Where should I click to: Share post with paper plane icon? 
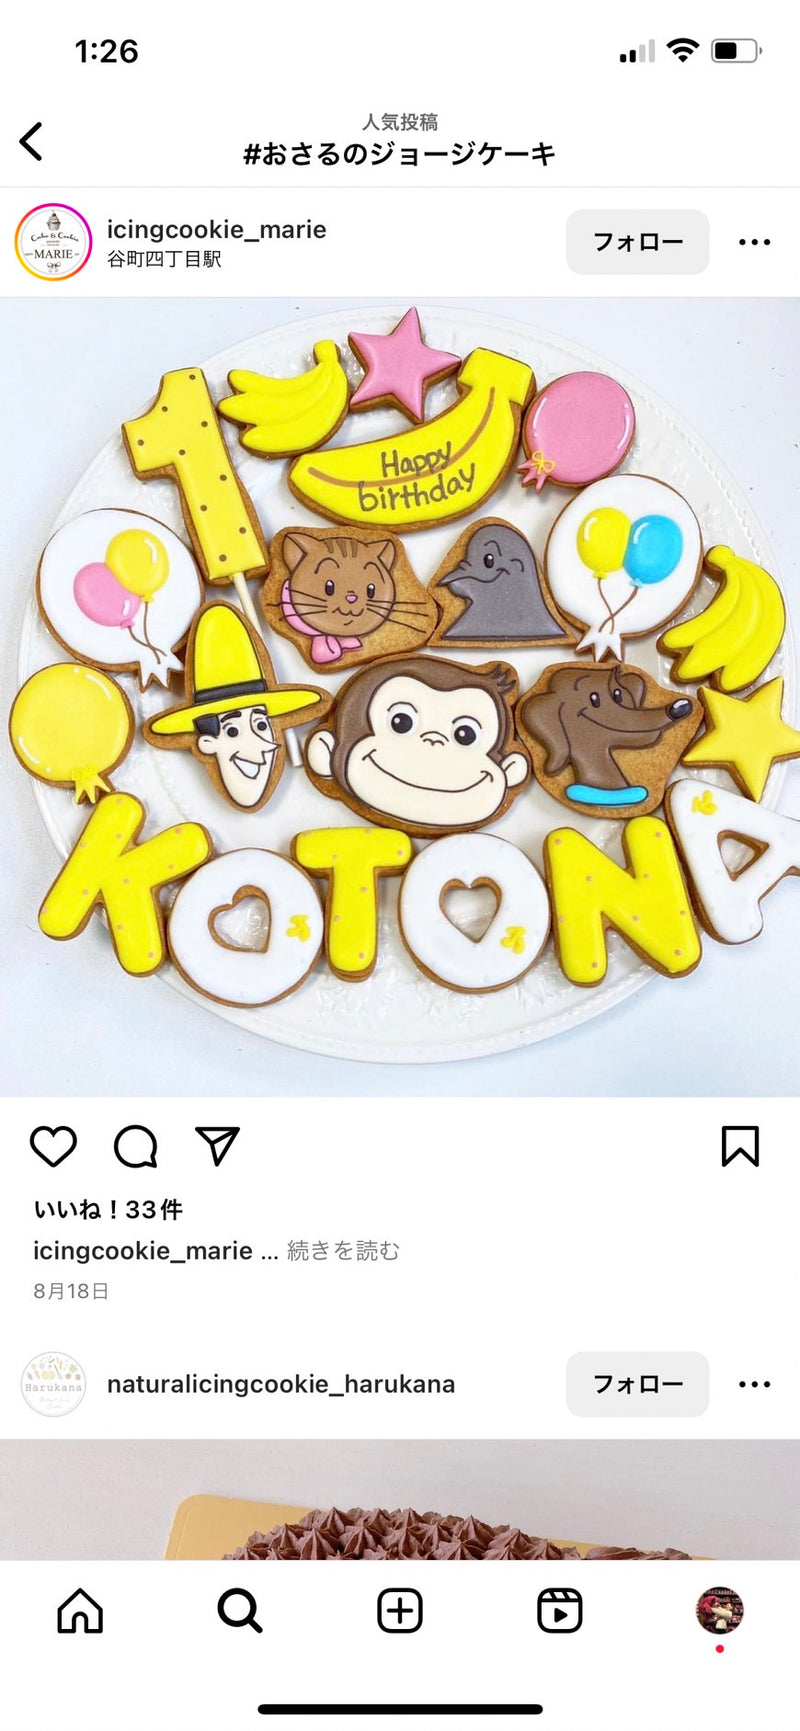(217, 1146)
